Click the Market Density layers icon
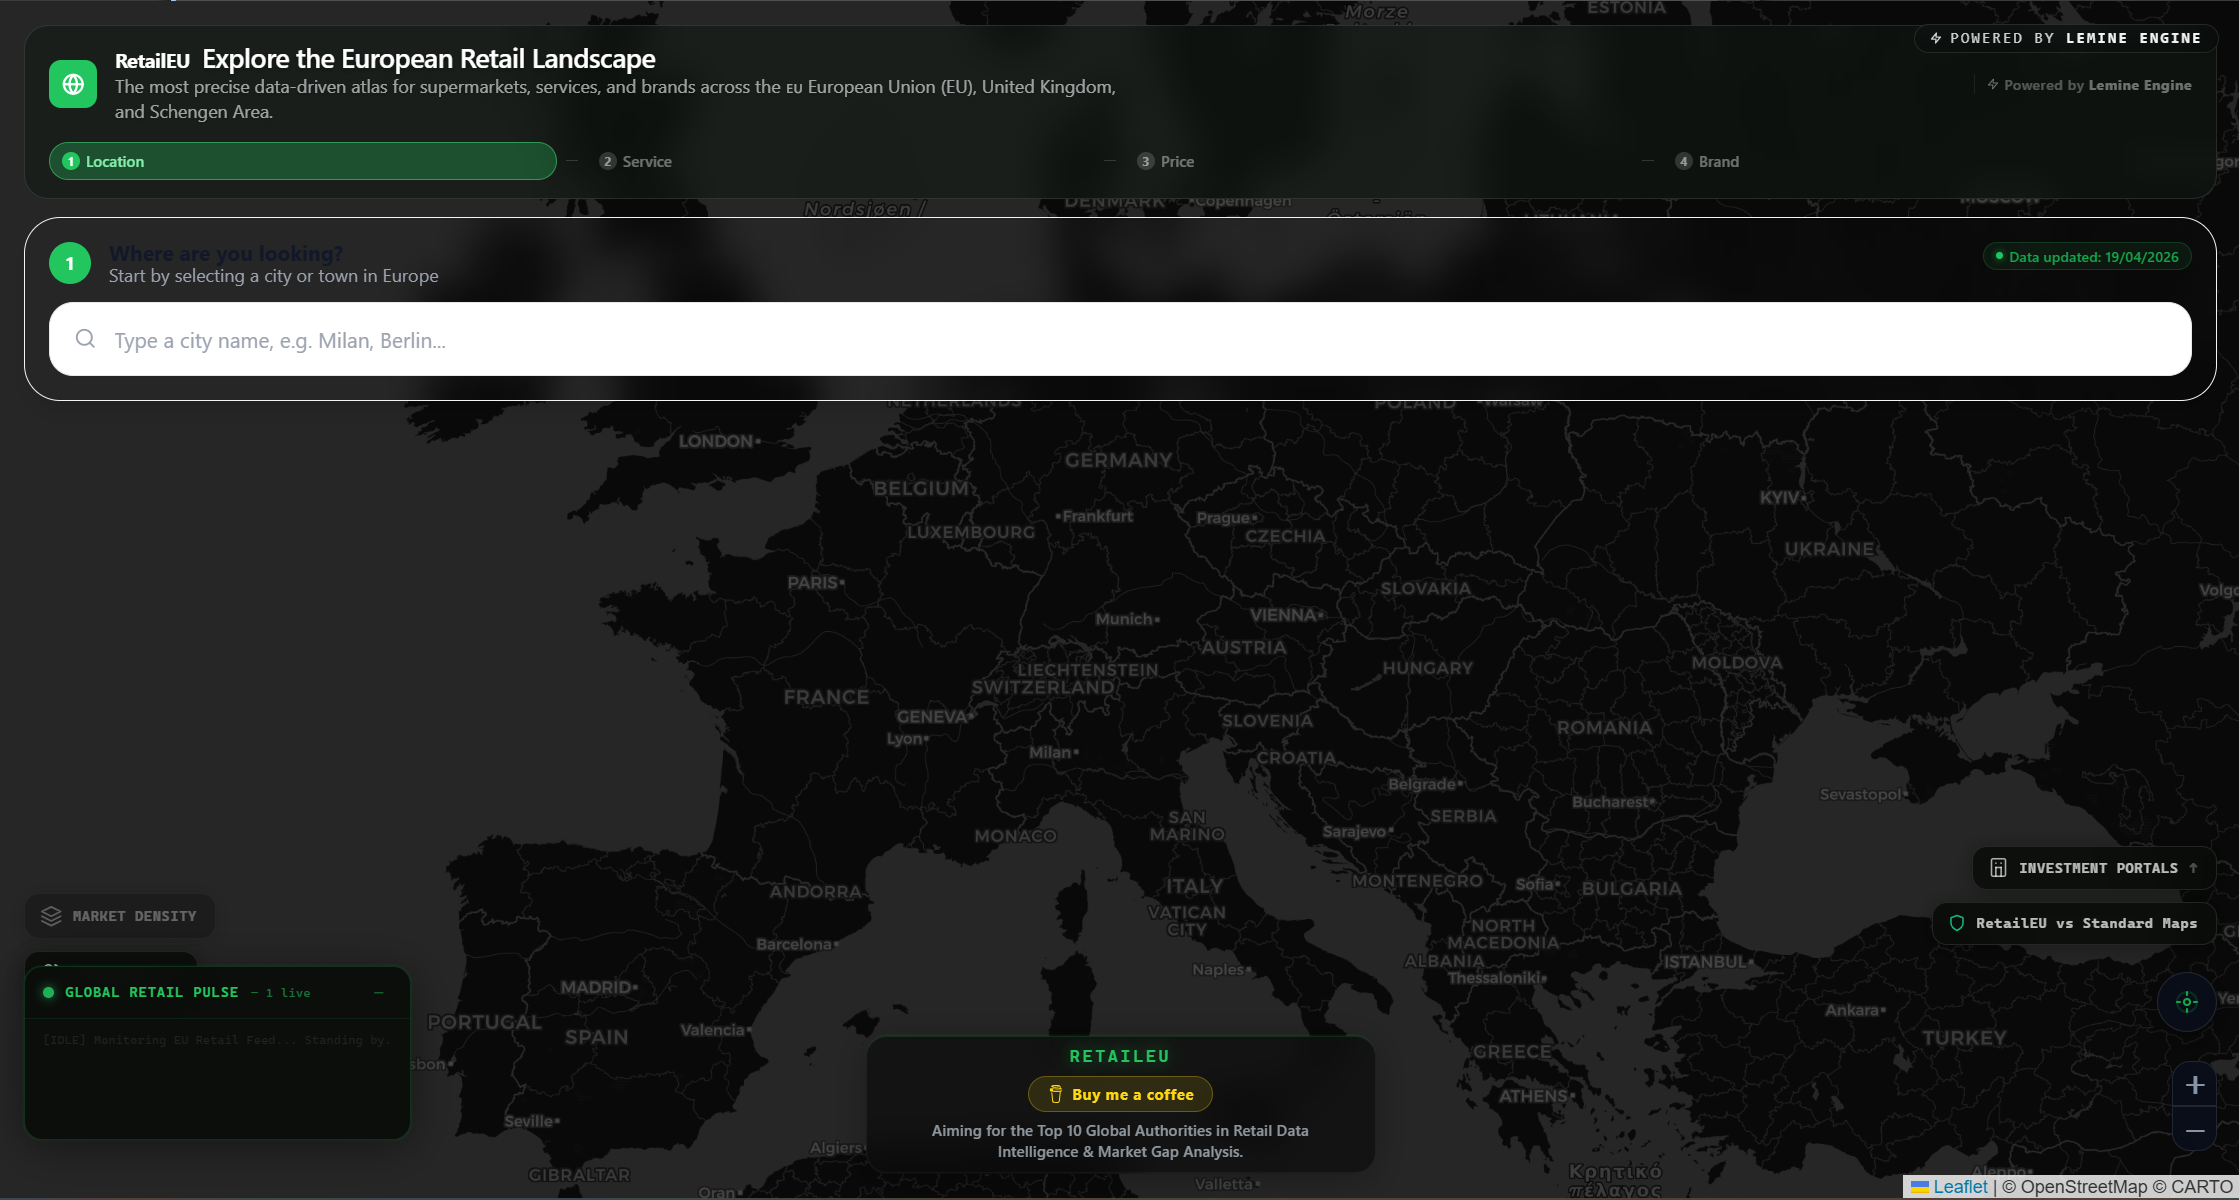 (51, 916)
